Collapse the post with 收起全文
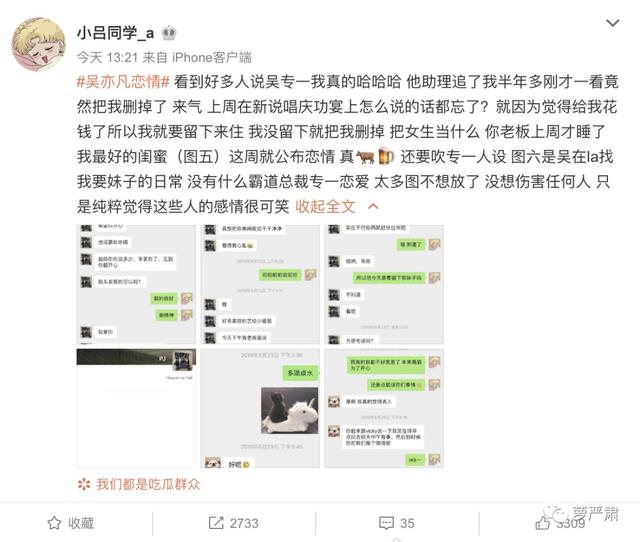 [x=325, y=207]
